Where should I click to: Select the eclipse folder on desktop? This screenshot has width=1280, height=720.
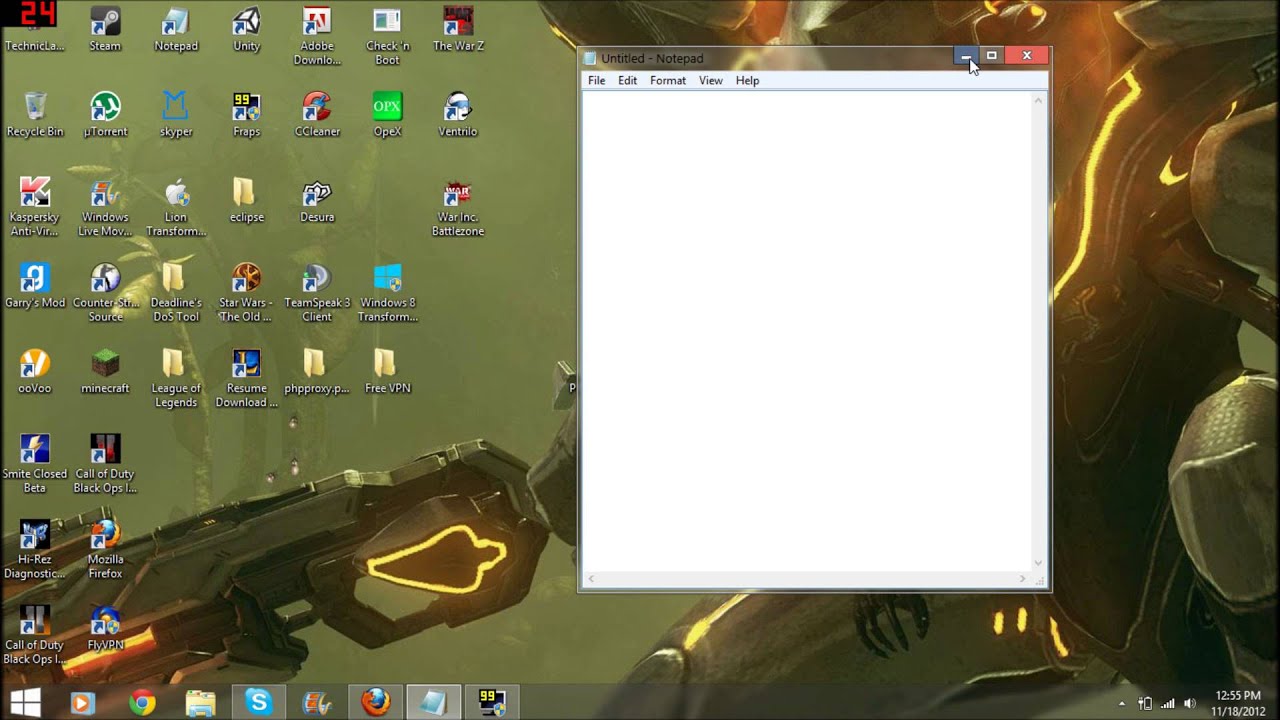tap(246, 200)
